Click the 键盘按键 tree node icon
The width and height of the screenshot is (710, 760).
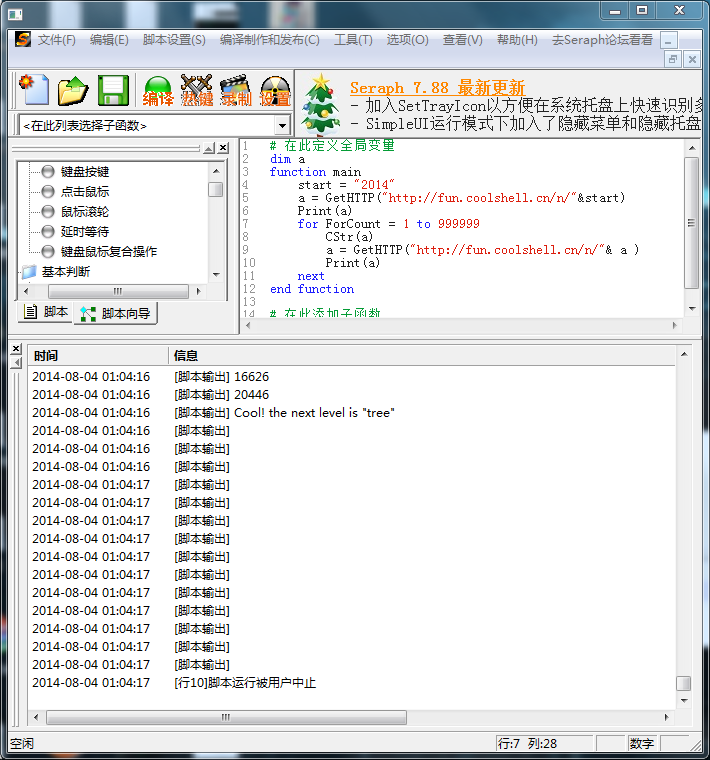tap(47, 172)
